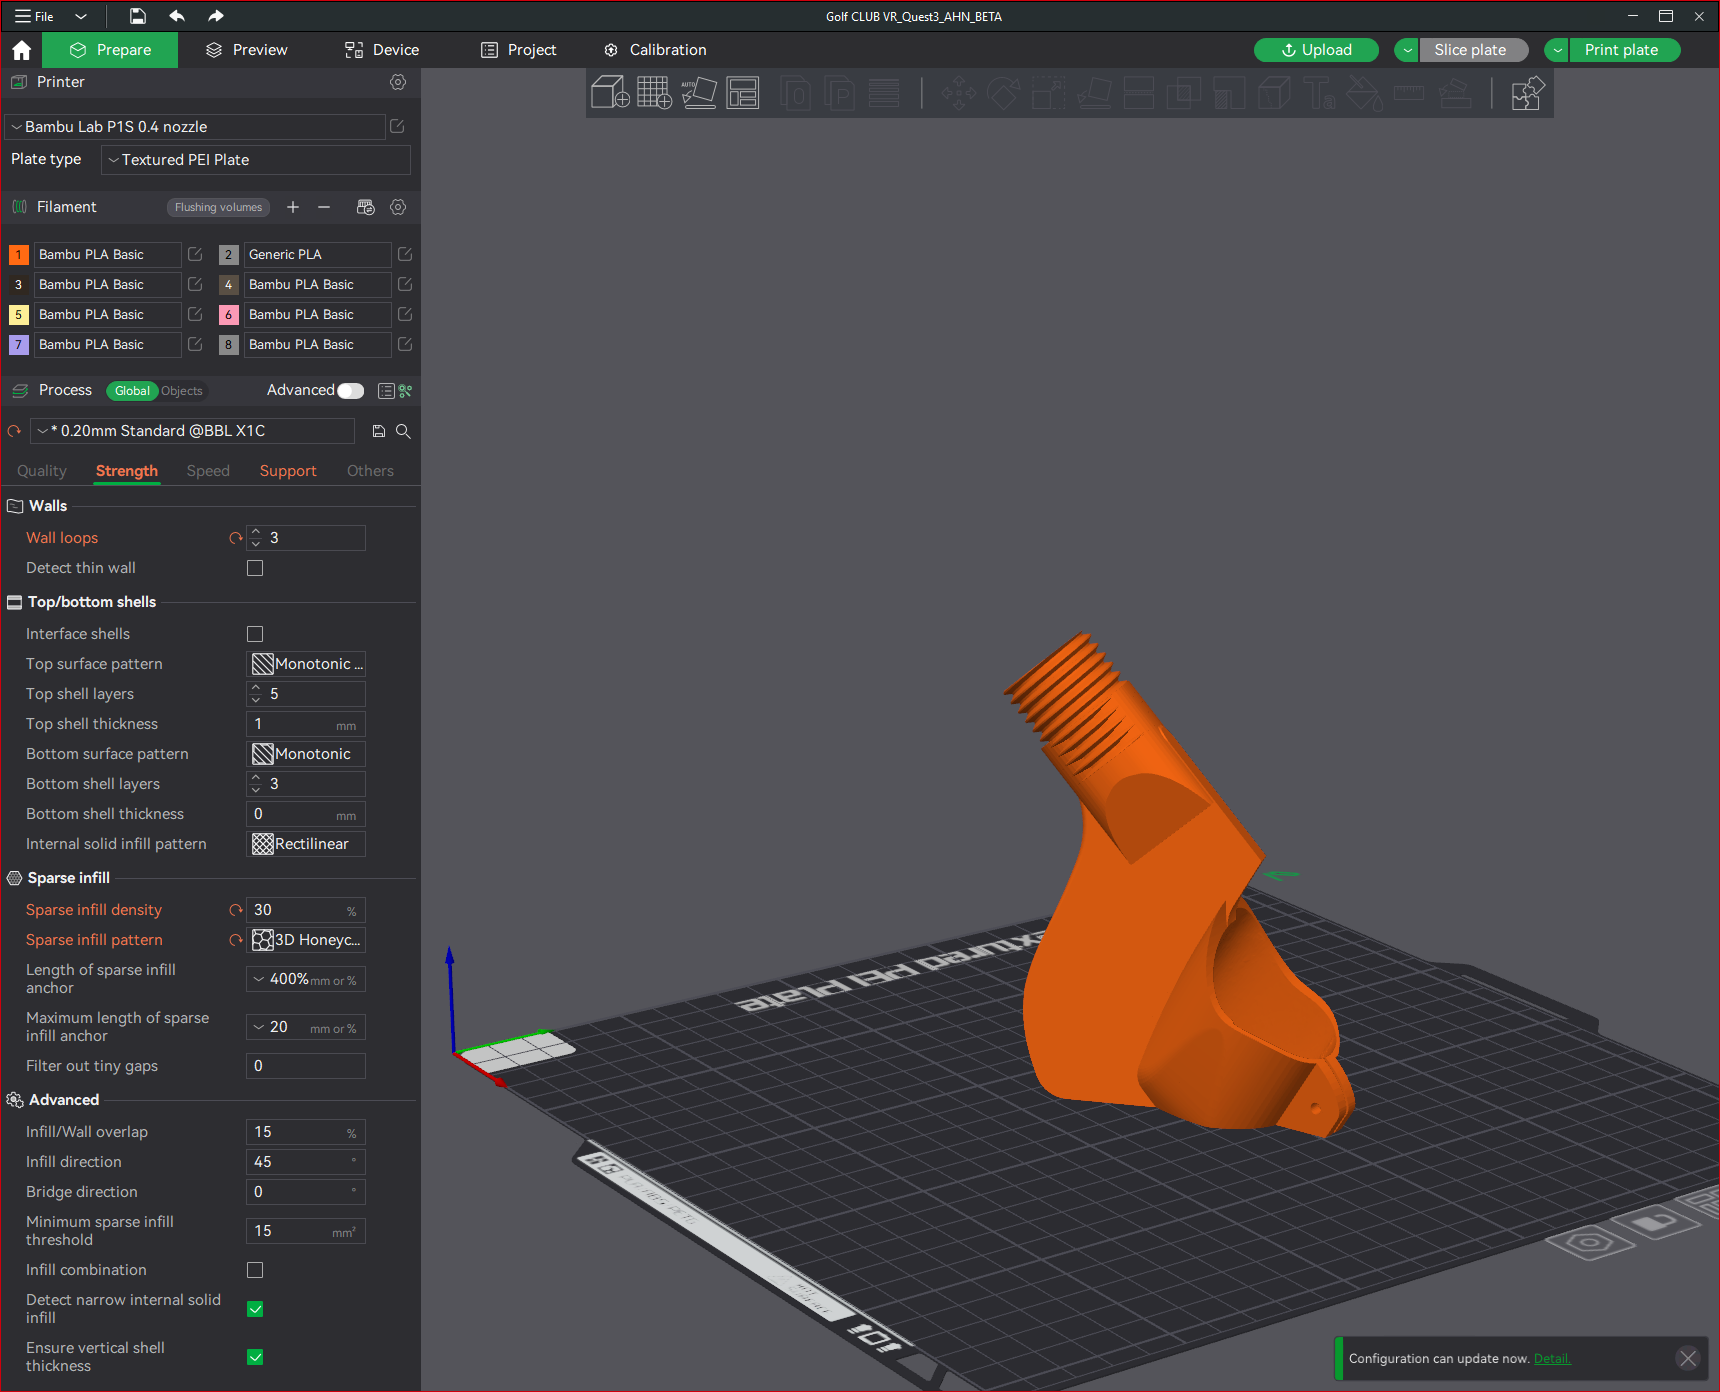
Task: Open filament settings gear icon
Action: [x=398, y=207]
